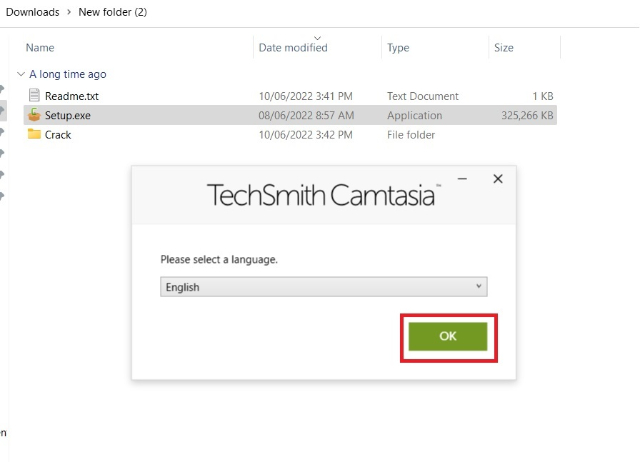Viewport: 640px width, 462px height.
Task: Click the date 10/06/2022 3:41 PM
Action: (x=305, y=96)
